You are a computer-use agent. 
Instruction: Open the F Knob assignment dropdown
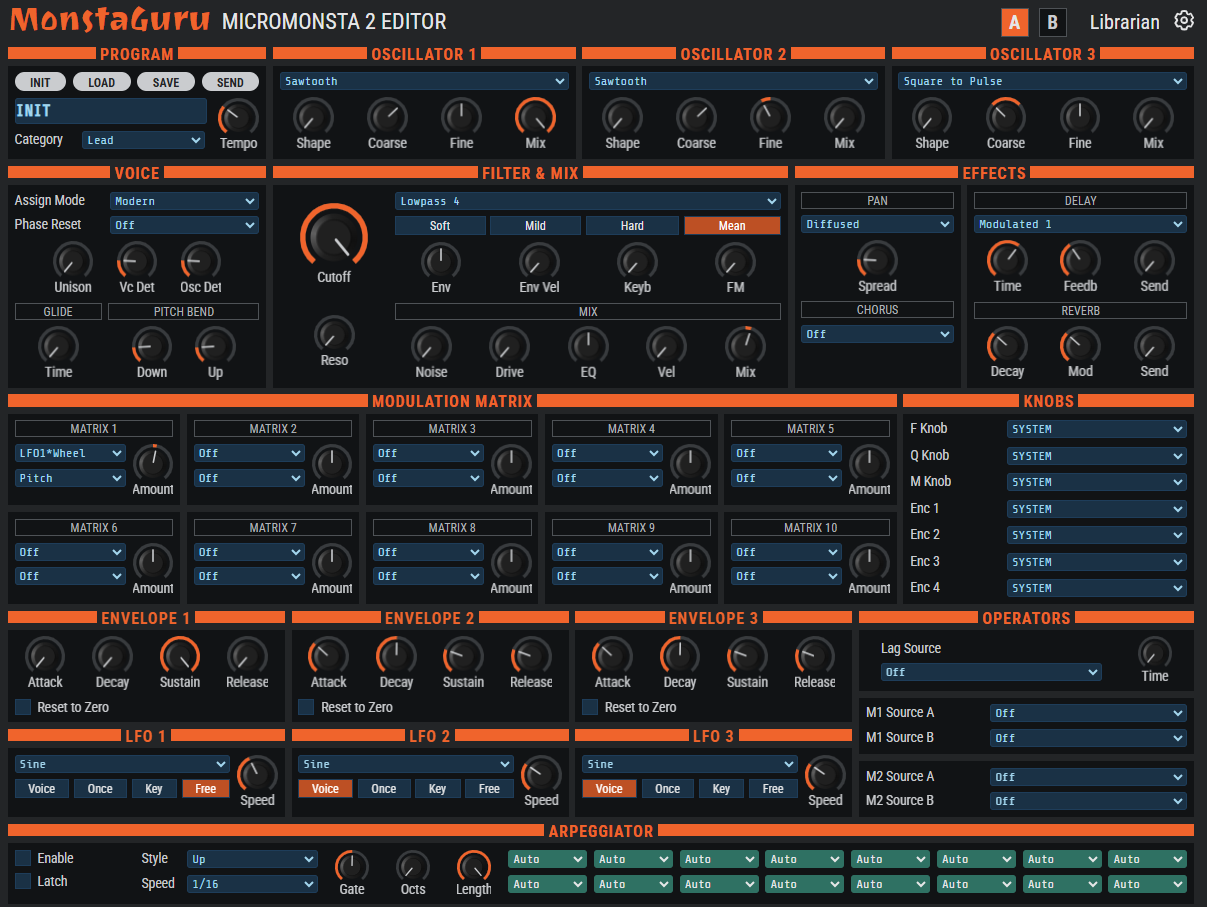coord(1097,429)
